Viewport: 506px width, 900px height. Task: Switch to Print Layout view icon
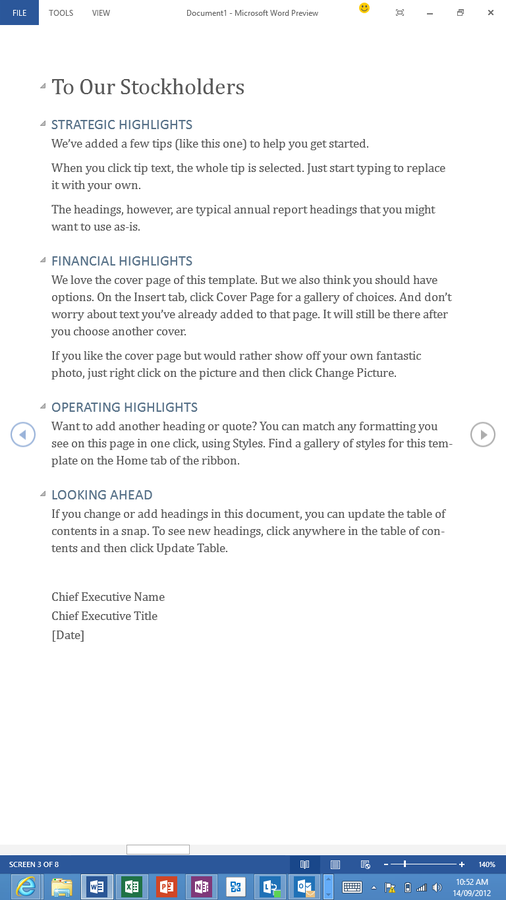coord(336,864)
